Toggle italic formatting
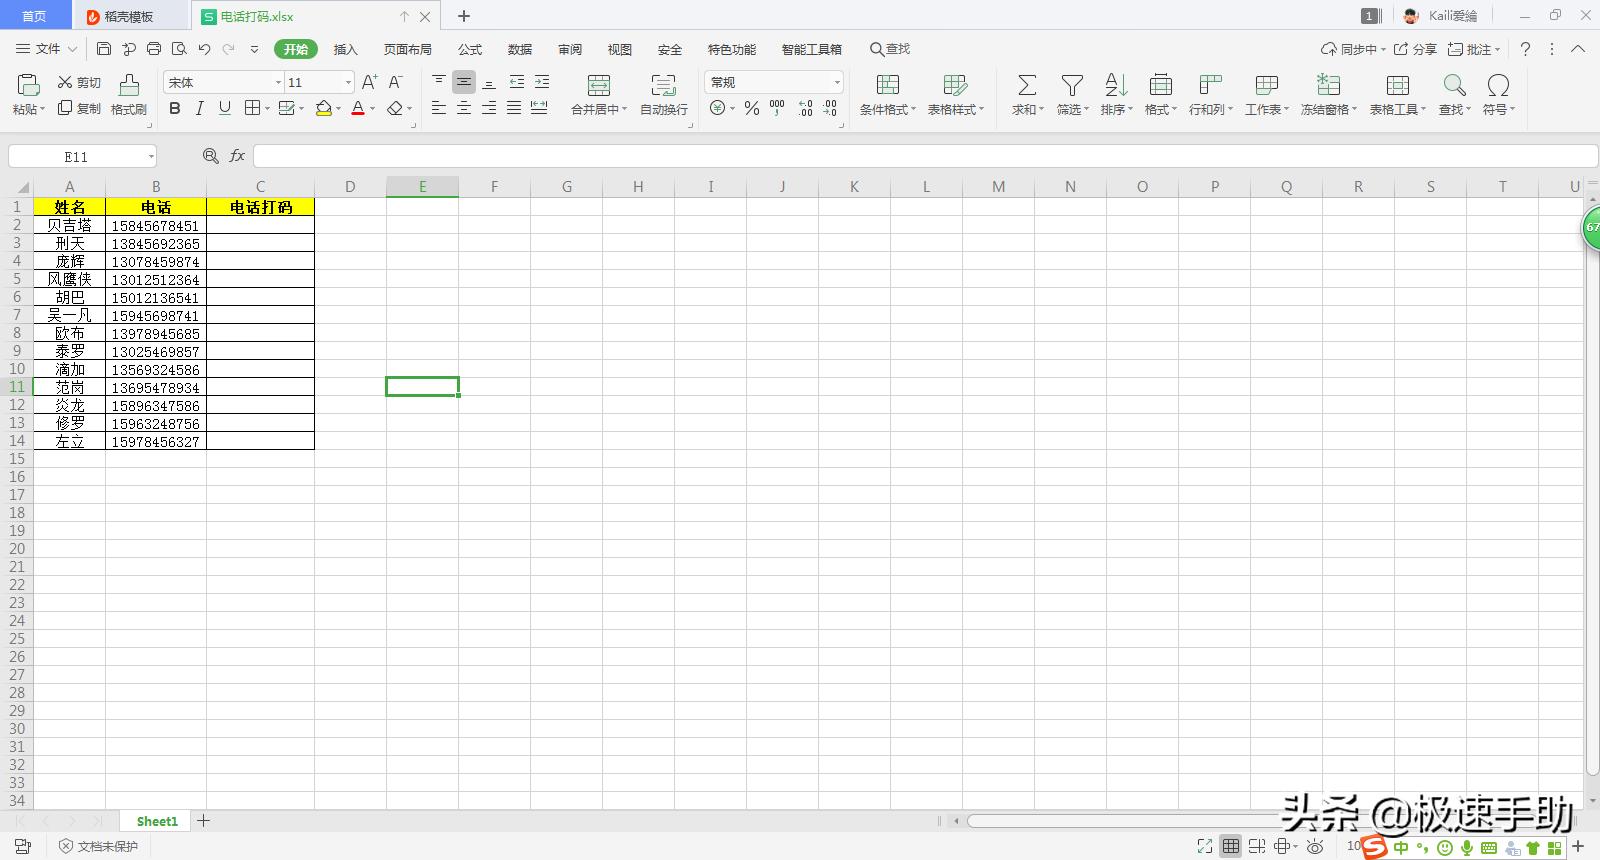This screenshot has width=1600, height=860. point(200,108)
